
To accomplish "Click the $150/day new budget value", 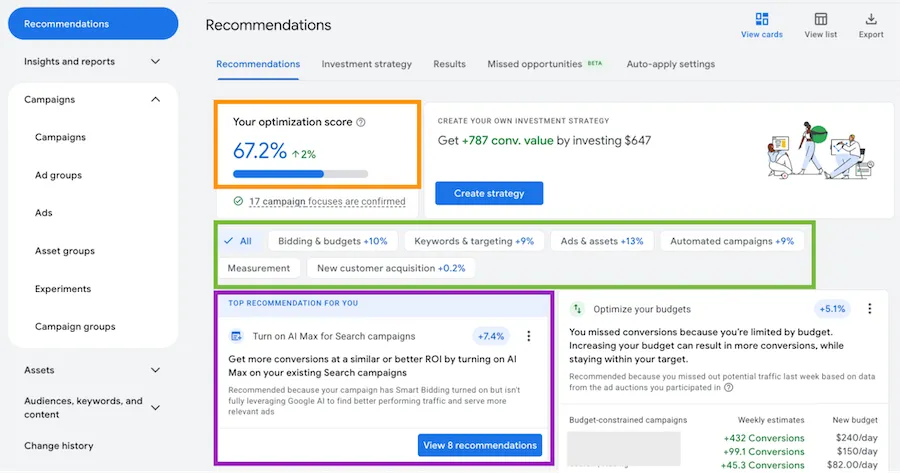I will tap(856, 452).
